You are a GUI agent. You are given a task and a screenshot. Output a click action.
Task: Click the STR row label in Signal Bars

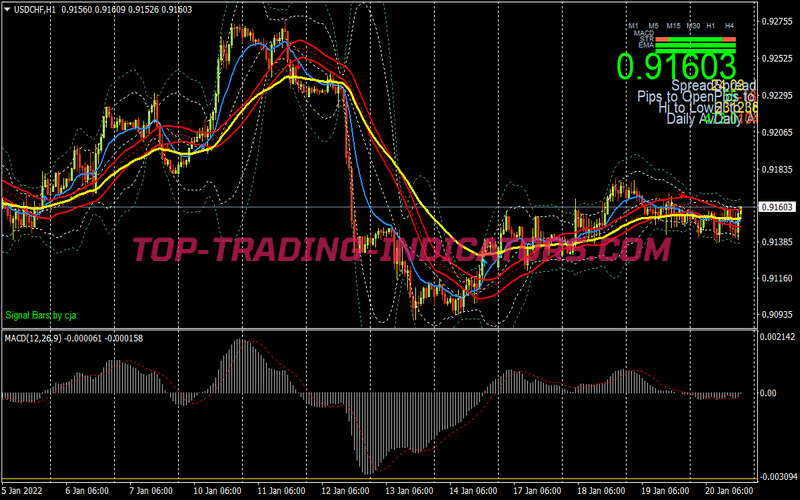(x=647, y=39)
